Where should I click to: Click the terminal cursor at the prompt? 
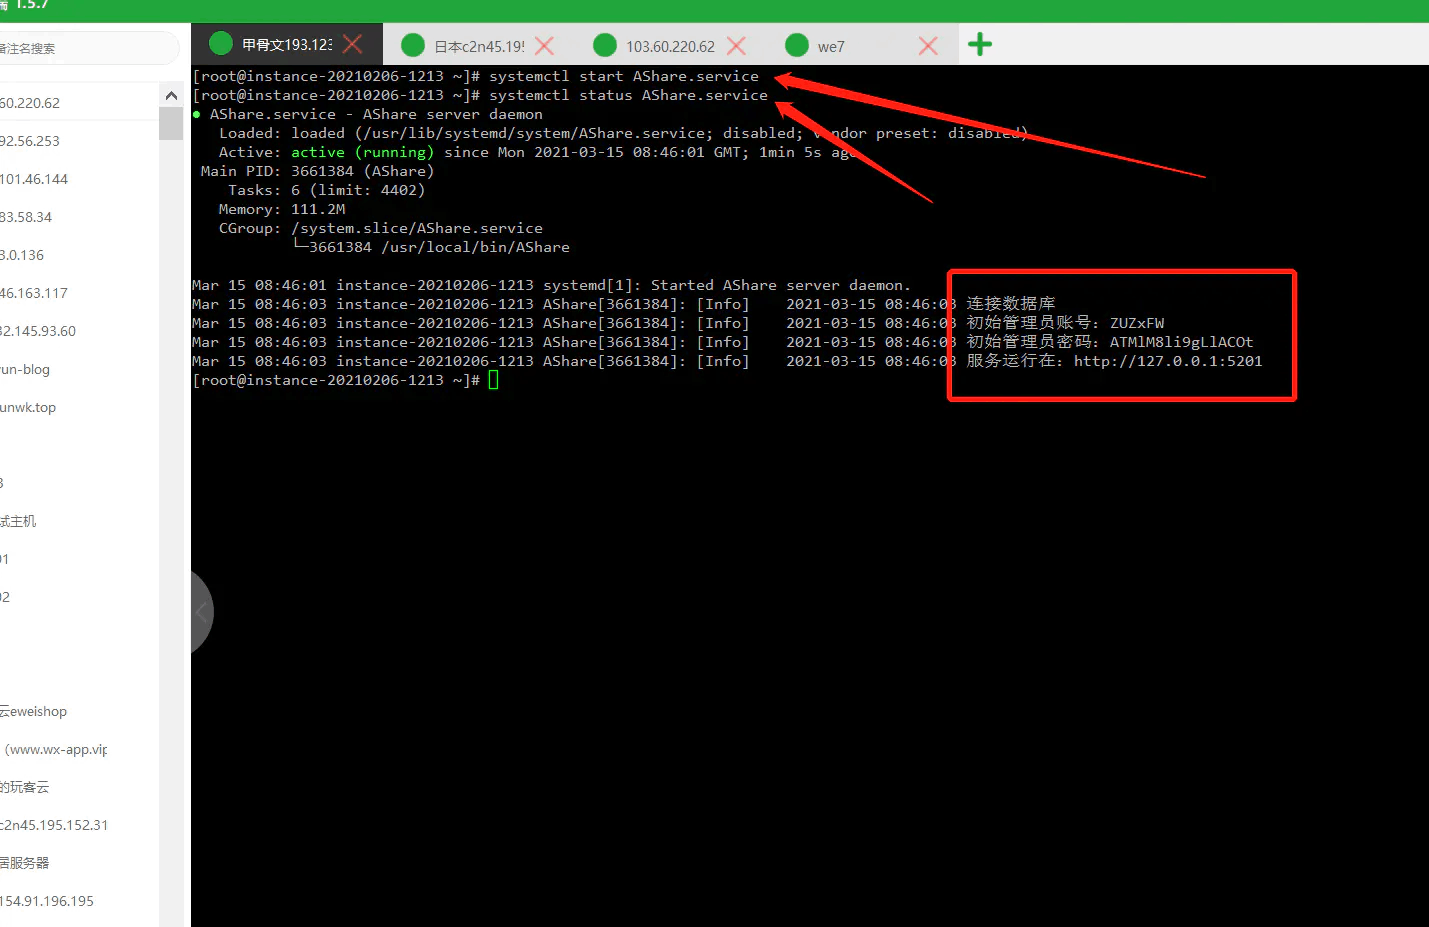(493, 380)
